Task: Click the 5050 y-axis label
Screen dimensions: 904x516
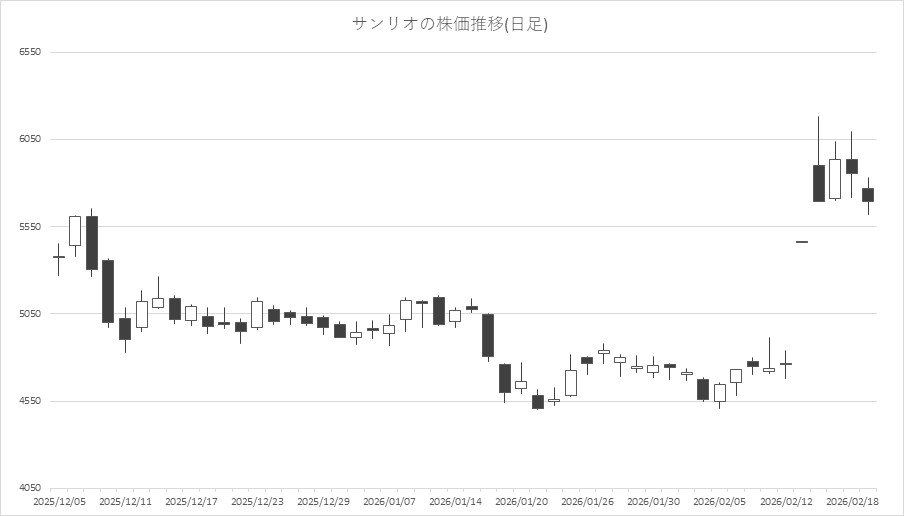Action: coord(29,314)
